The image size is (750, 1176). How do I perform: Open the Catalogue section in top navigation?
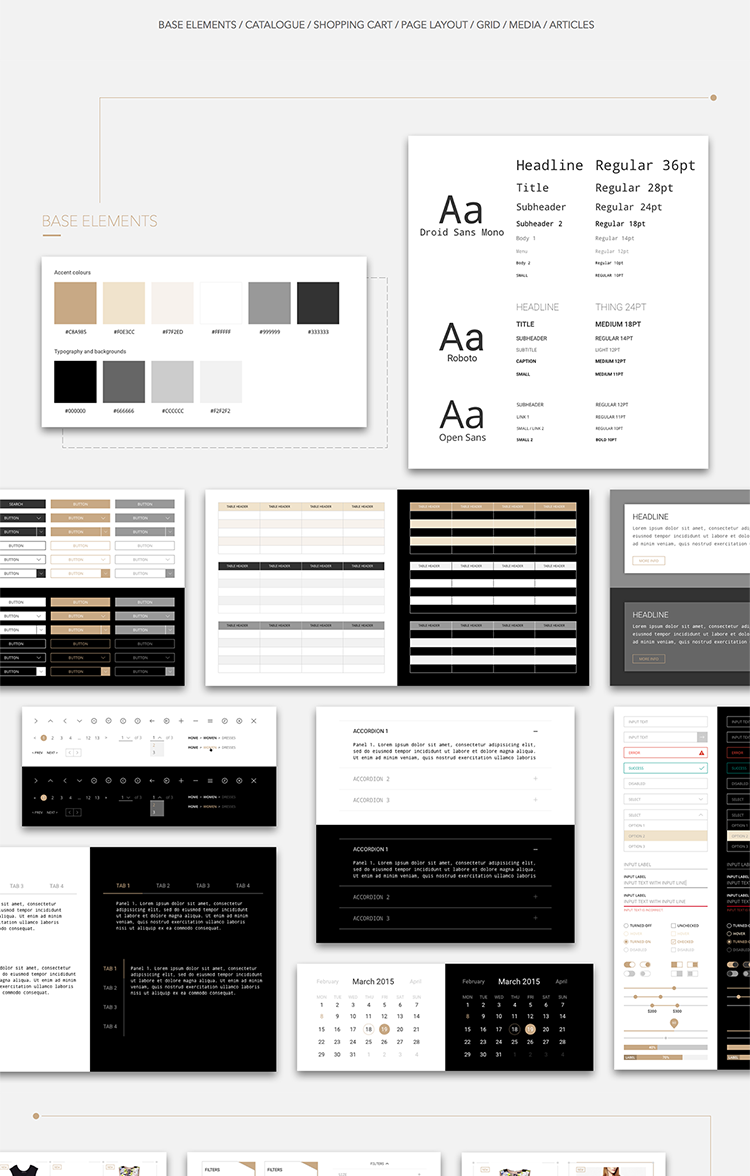coord(274,25)
